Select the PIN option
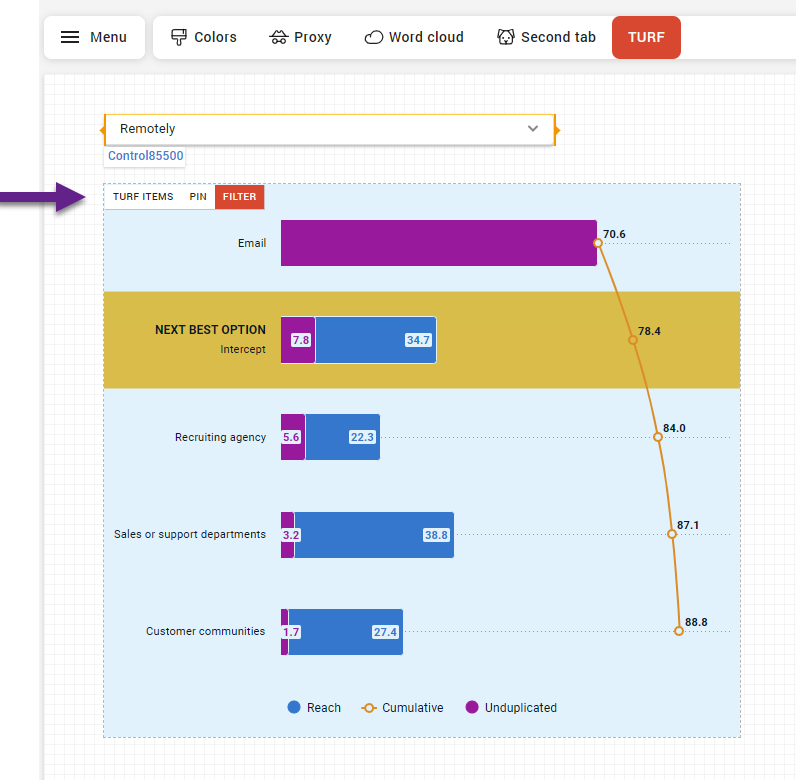The width and height of the screenshot is (796, 780). pyautogui.click(x=198, y=197)
